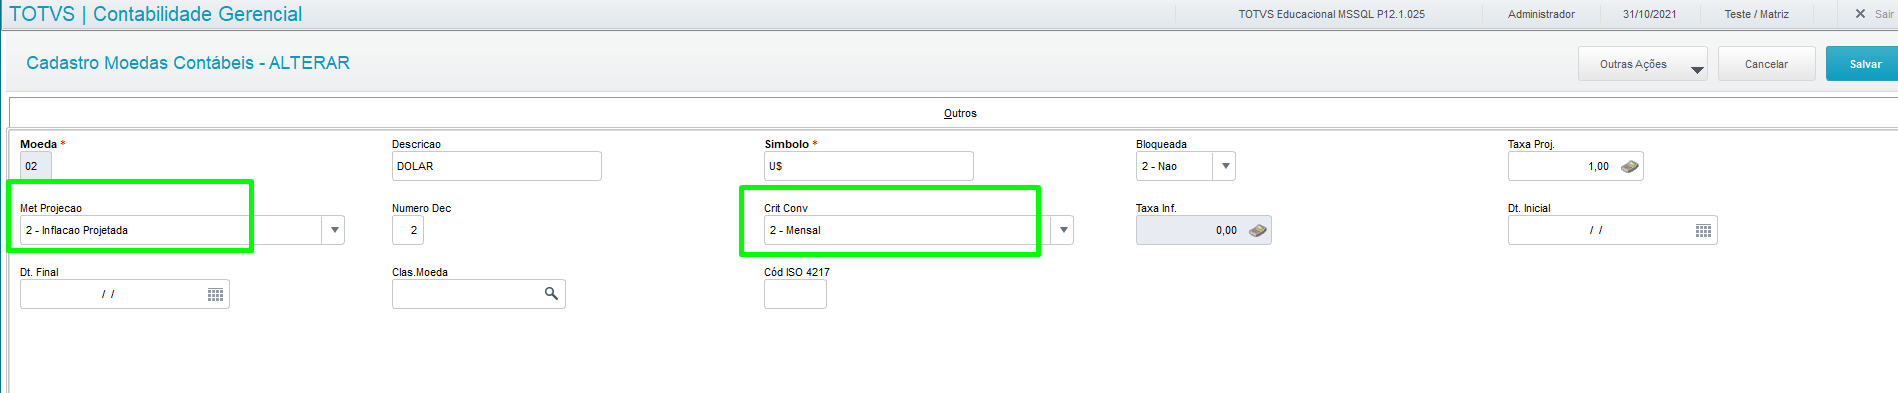The image size is (1898, 393).
Task: Focus the Descricao field containing DOLAR
Action: pos(497,166)
